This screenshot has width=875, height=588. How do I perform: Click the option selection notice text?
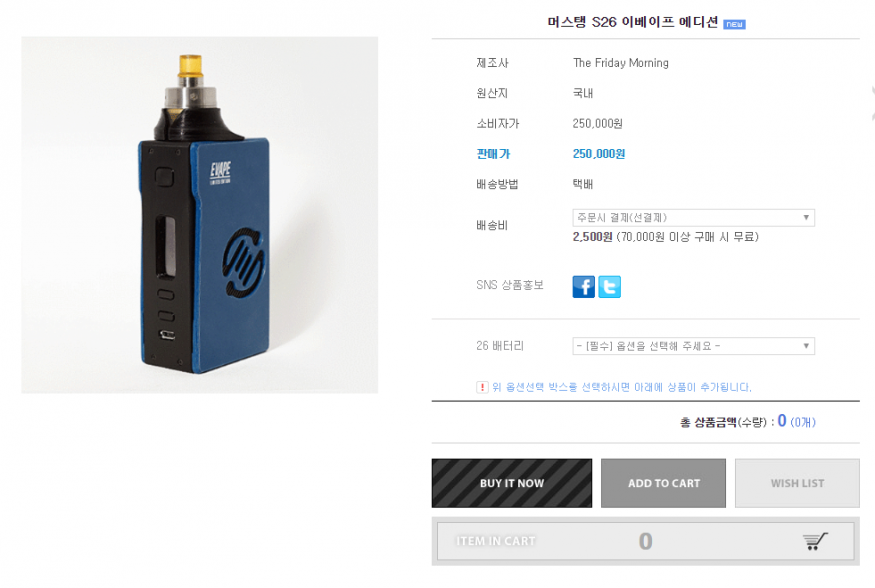(x=622, y=387)
